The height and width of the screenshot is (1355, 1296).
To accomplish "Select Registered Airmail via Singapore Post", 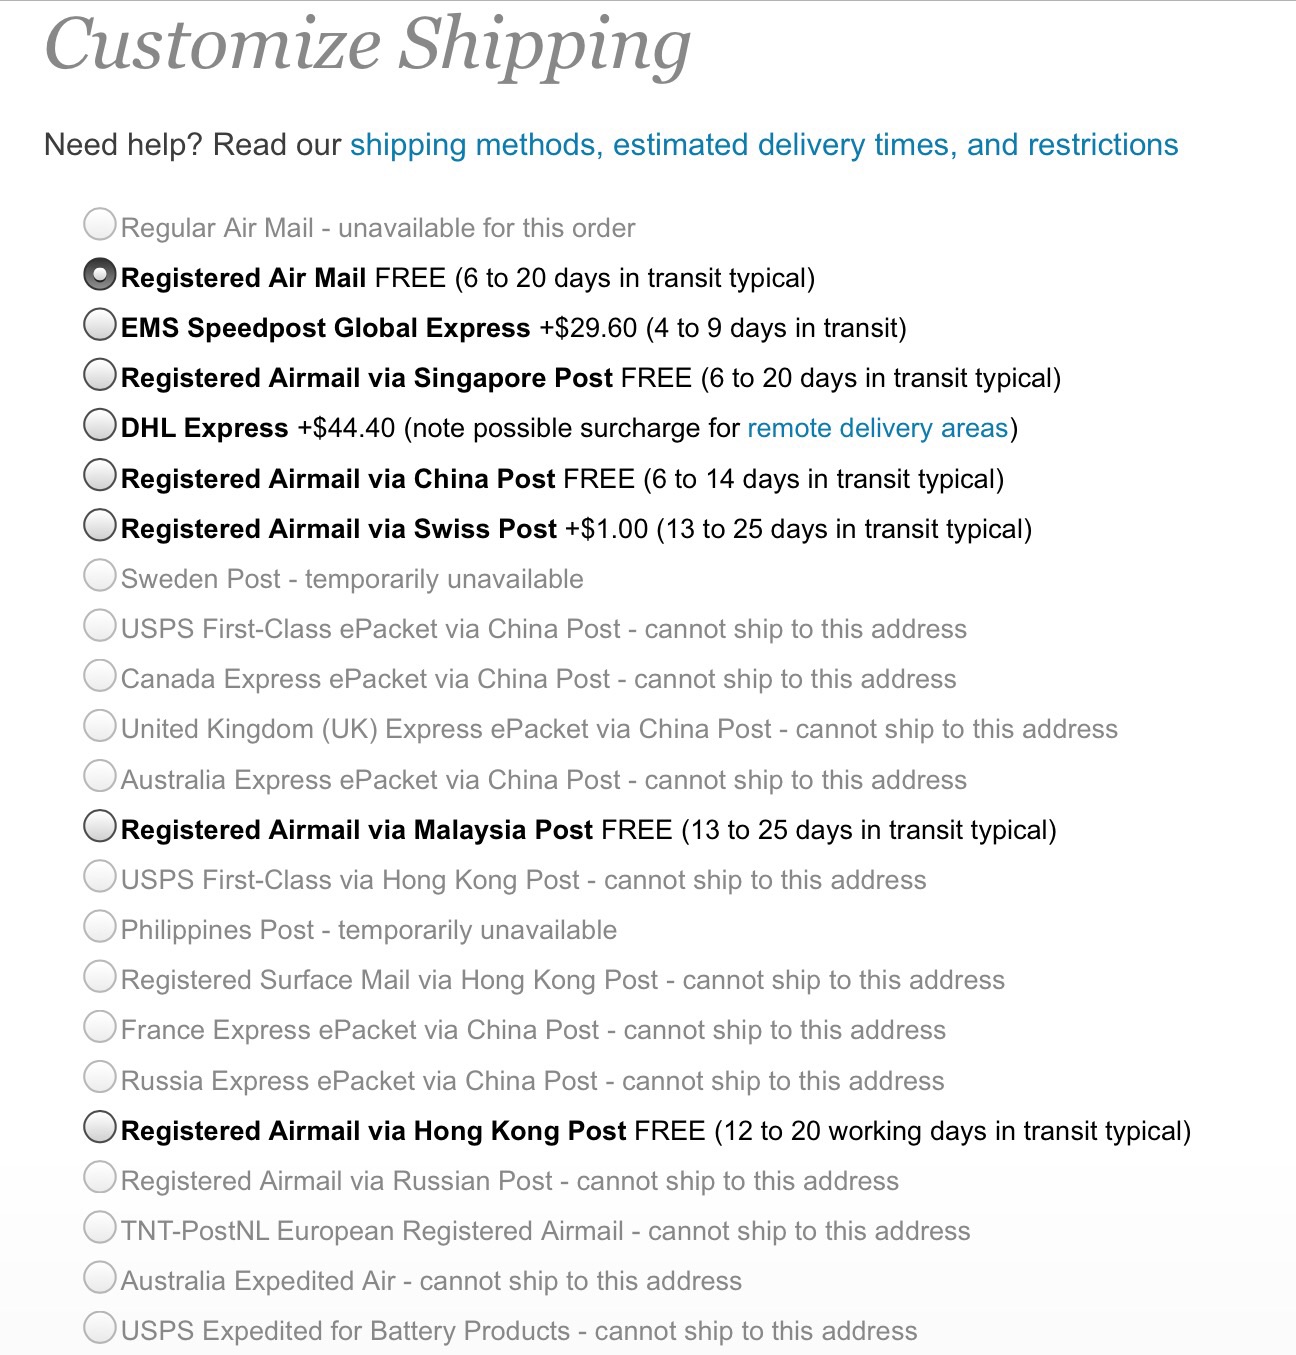I will 100,374.
